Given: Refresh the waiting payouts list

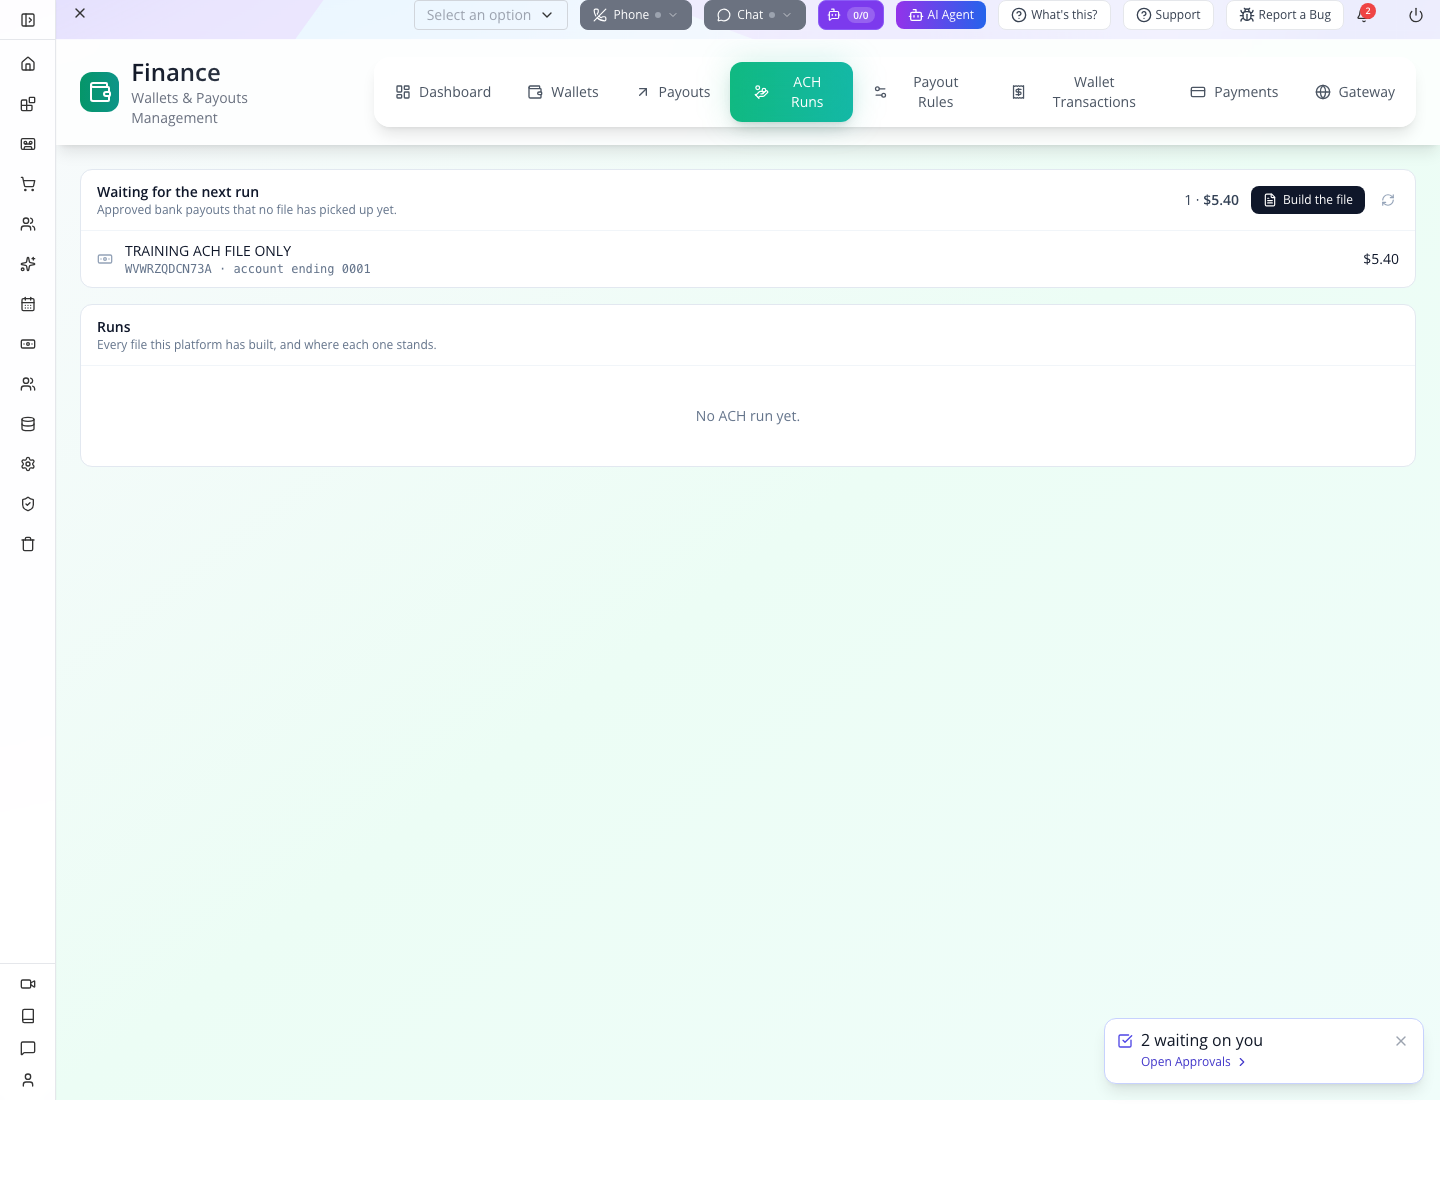Looking at the screenshot, I should click(x=1388, y=200).
